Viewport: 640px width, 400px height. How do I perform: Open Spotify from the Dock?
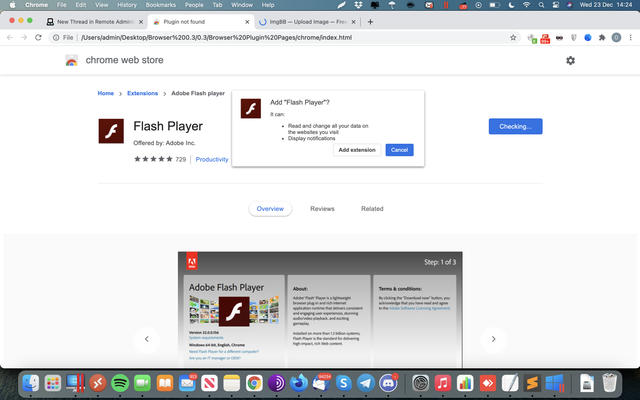point(120,383)
